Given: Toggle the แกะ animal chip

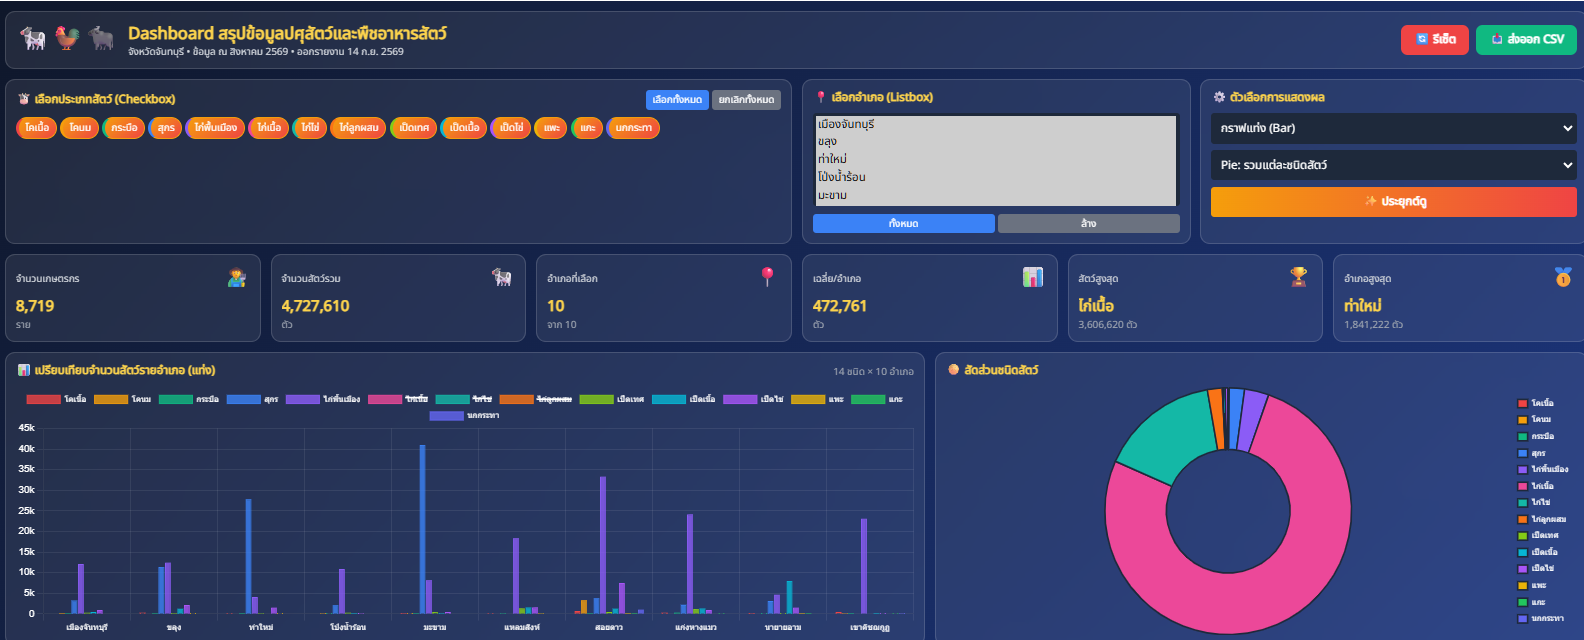Looking at the screenshot, I should click(587, 128).
